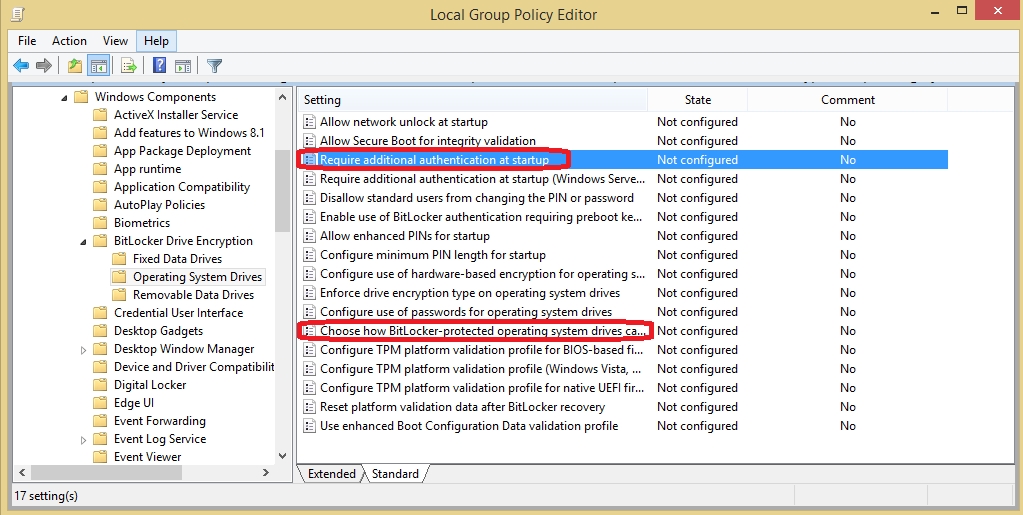Screen dimensions: 1023x515
Task: Open the Help question mark icon
Action: pyautogui.click(x=159, y=65)
